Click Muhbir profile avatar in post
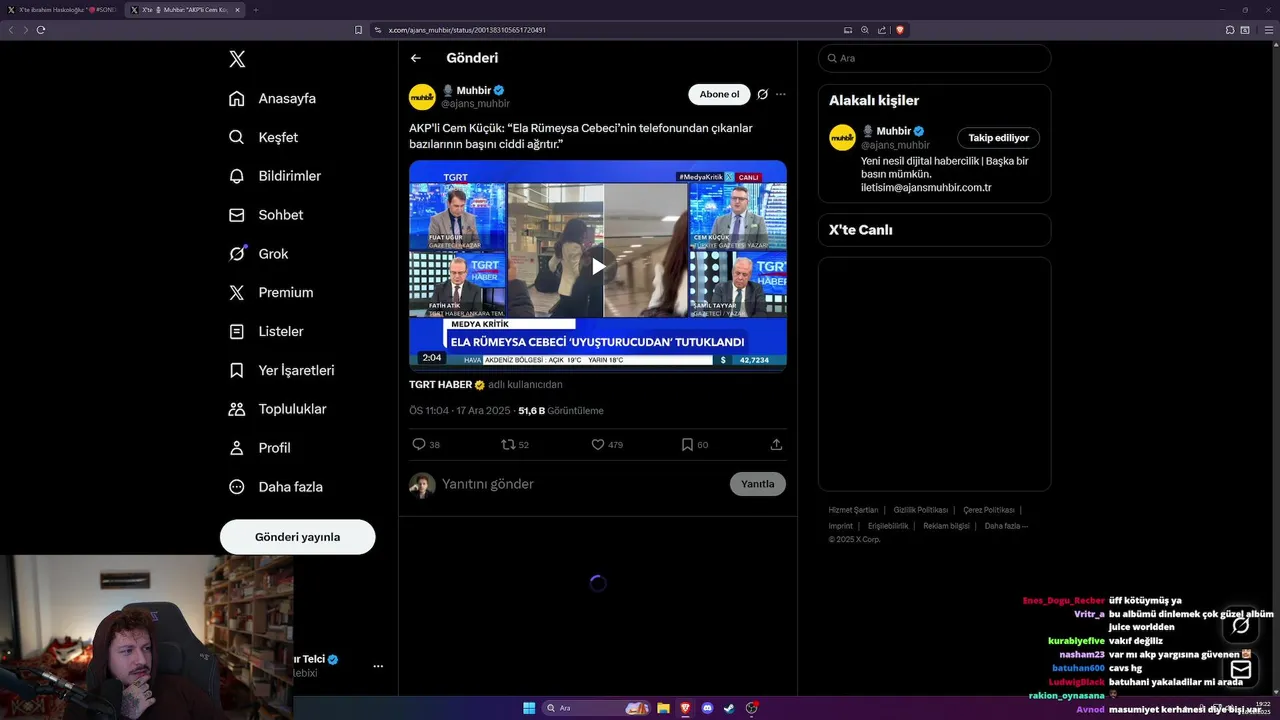This screenshot has height=720, width=1280. 422,97
